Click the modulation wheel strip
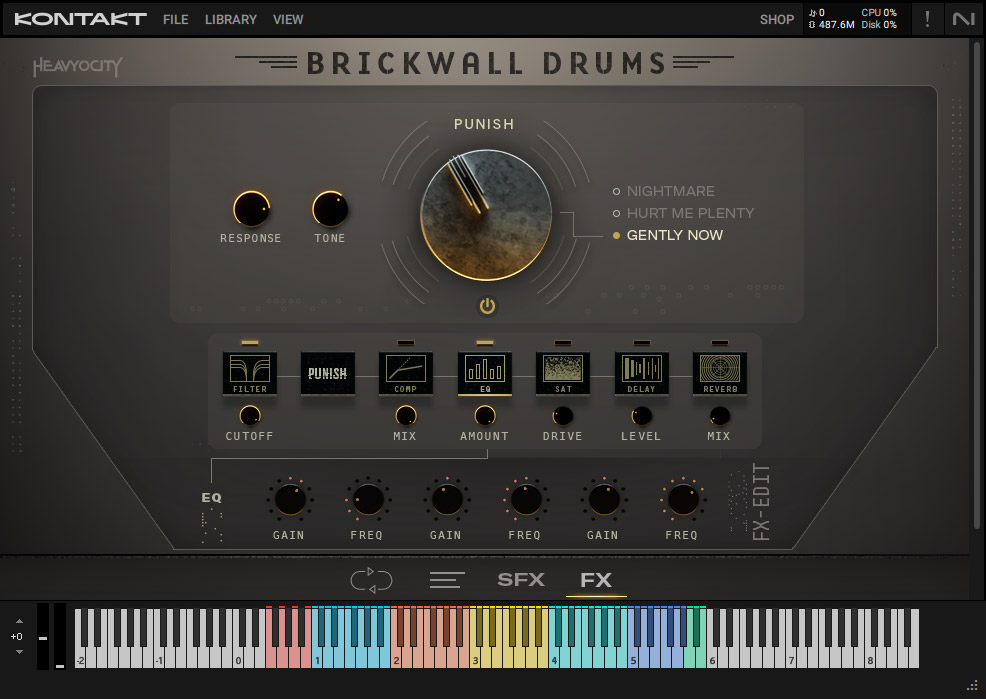The image size is (986, 699). (60, 636)
